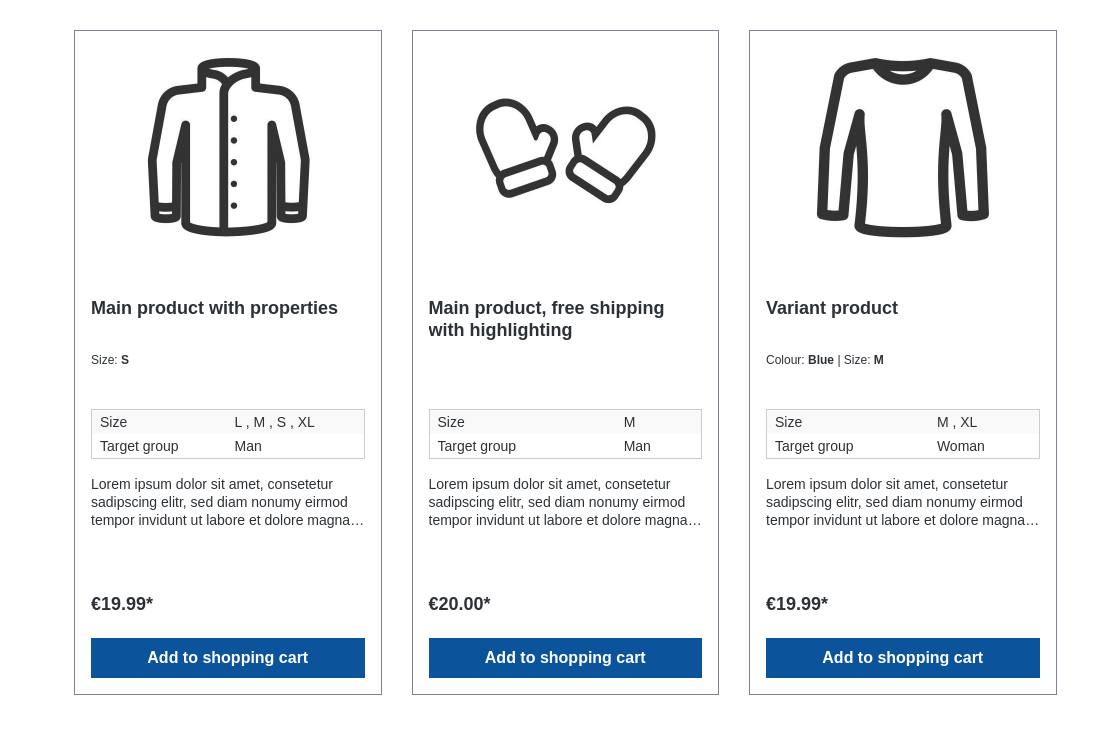Click the "Size: S" variant text
The height and width of the screenshot is (744, 1116).
click(x=110, y=360)
